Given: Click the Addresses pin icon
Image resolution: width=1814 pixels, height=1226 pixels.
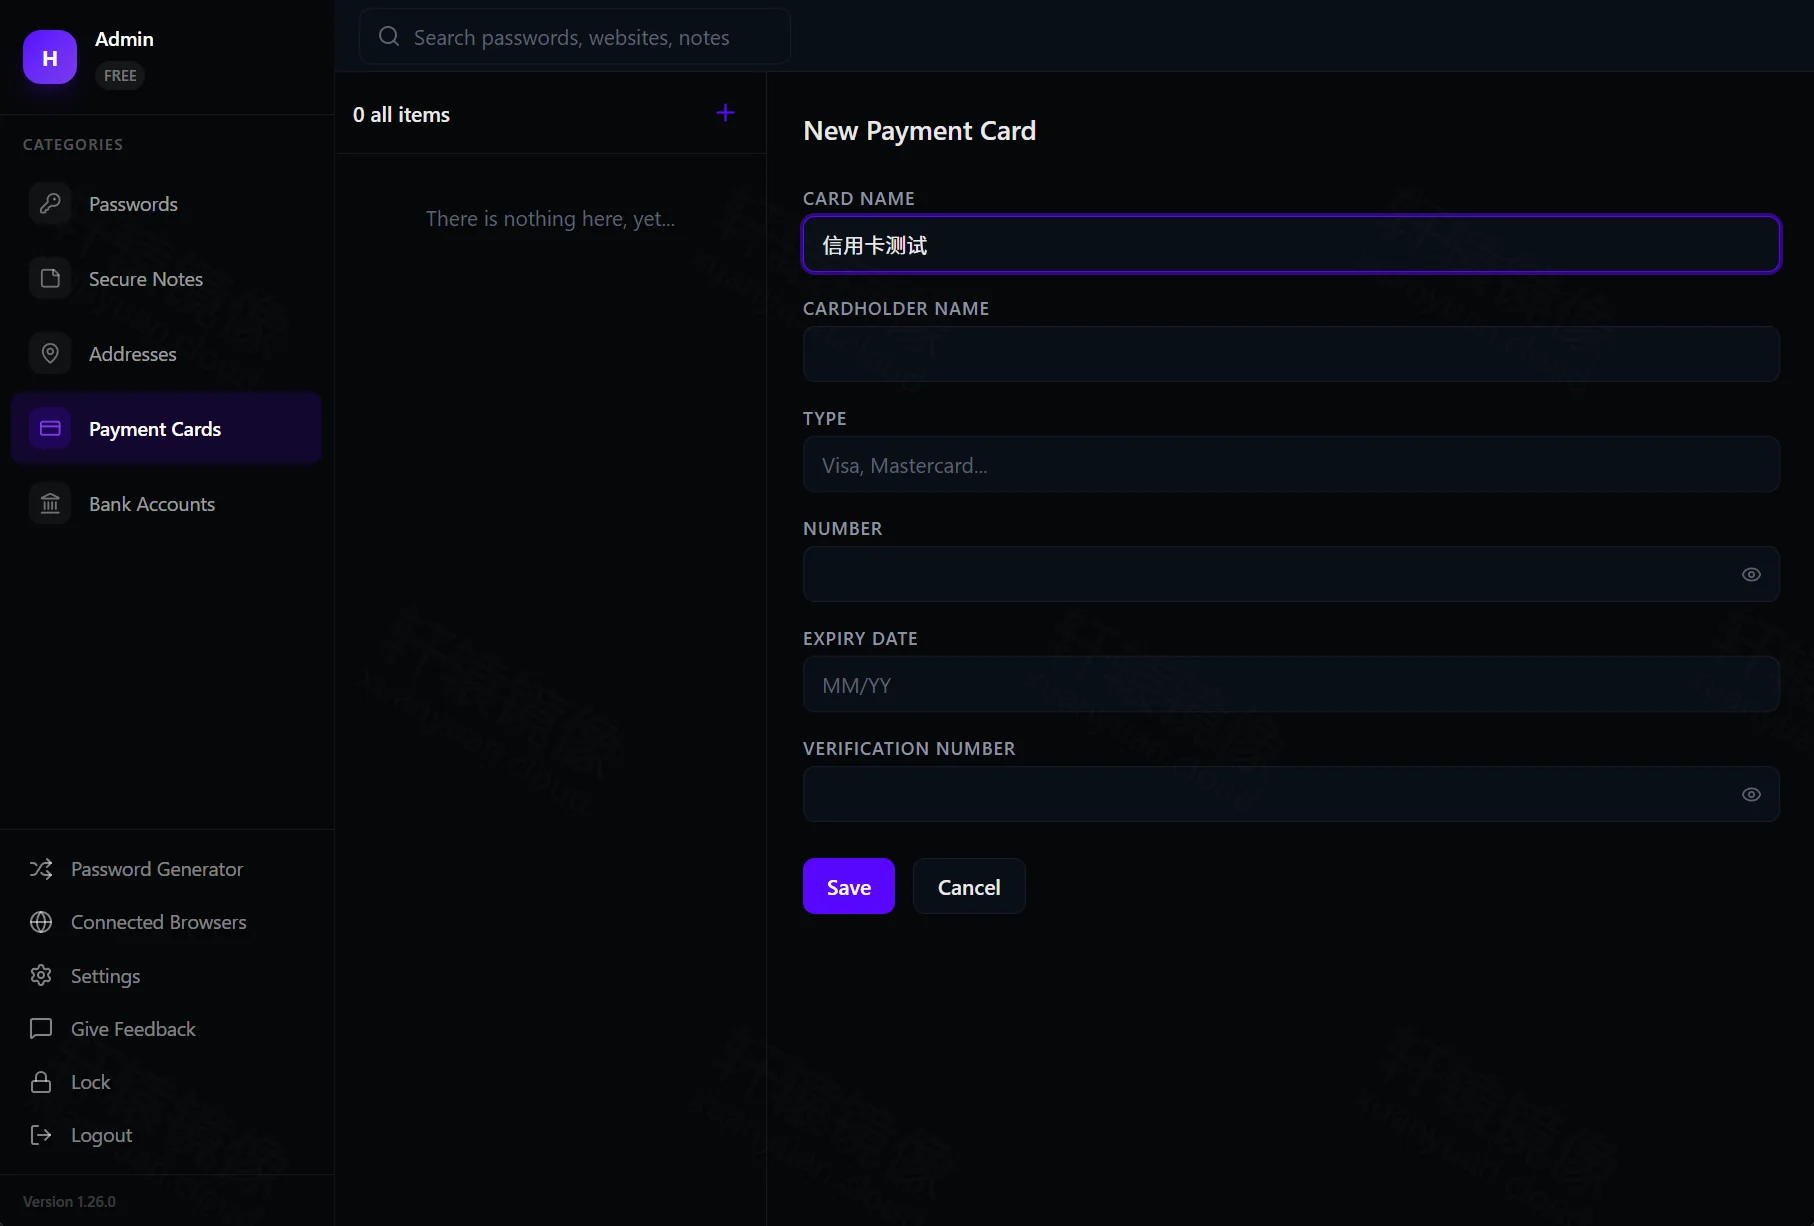Looking at the screenshot, I should (x=50, y=353).
